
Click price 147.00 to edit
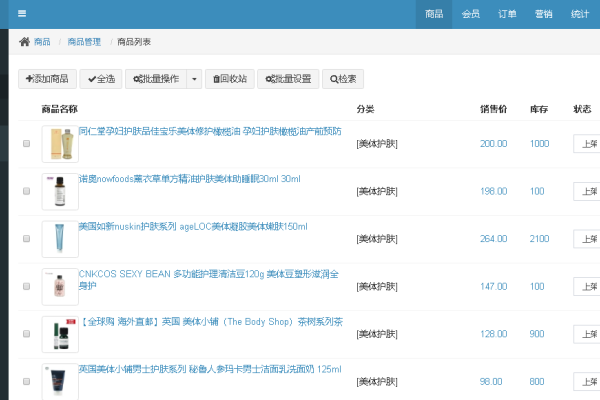[x=494, y=286]
